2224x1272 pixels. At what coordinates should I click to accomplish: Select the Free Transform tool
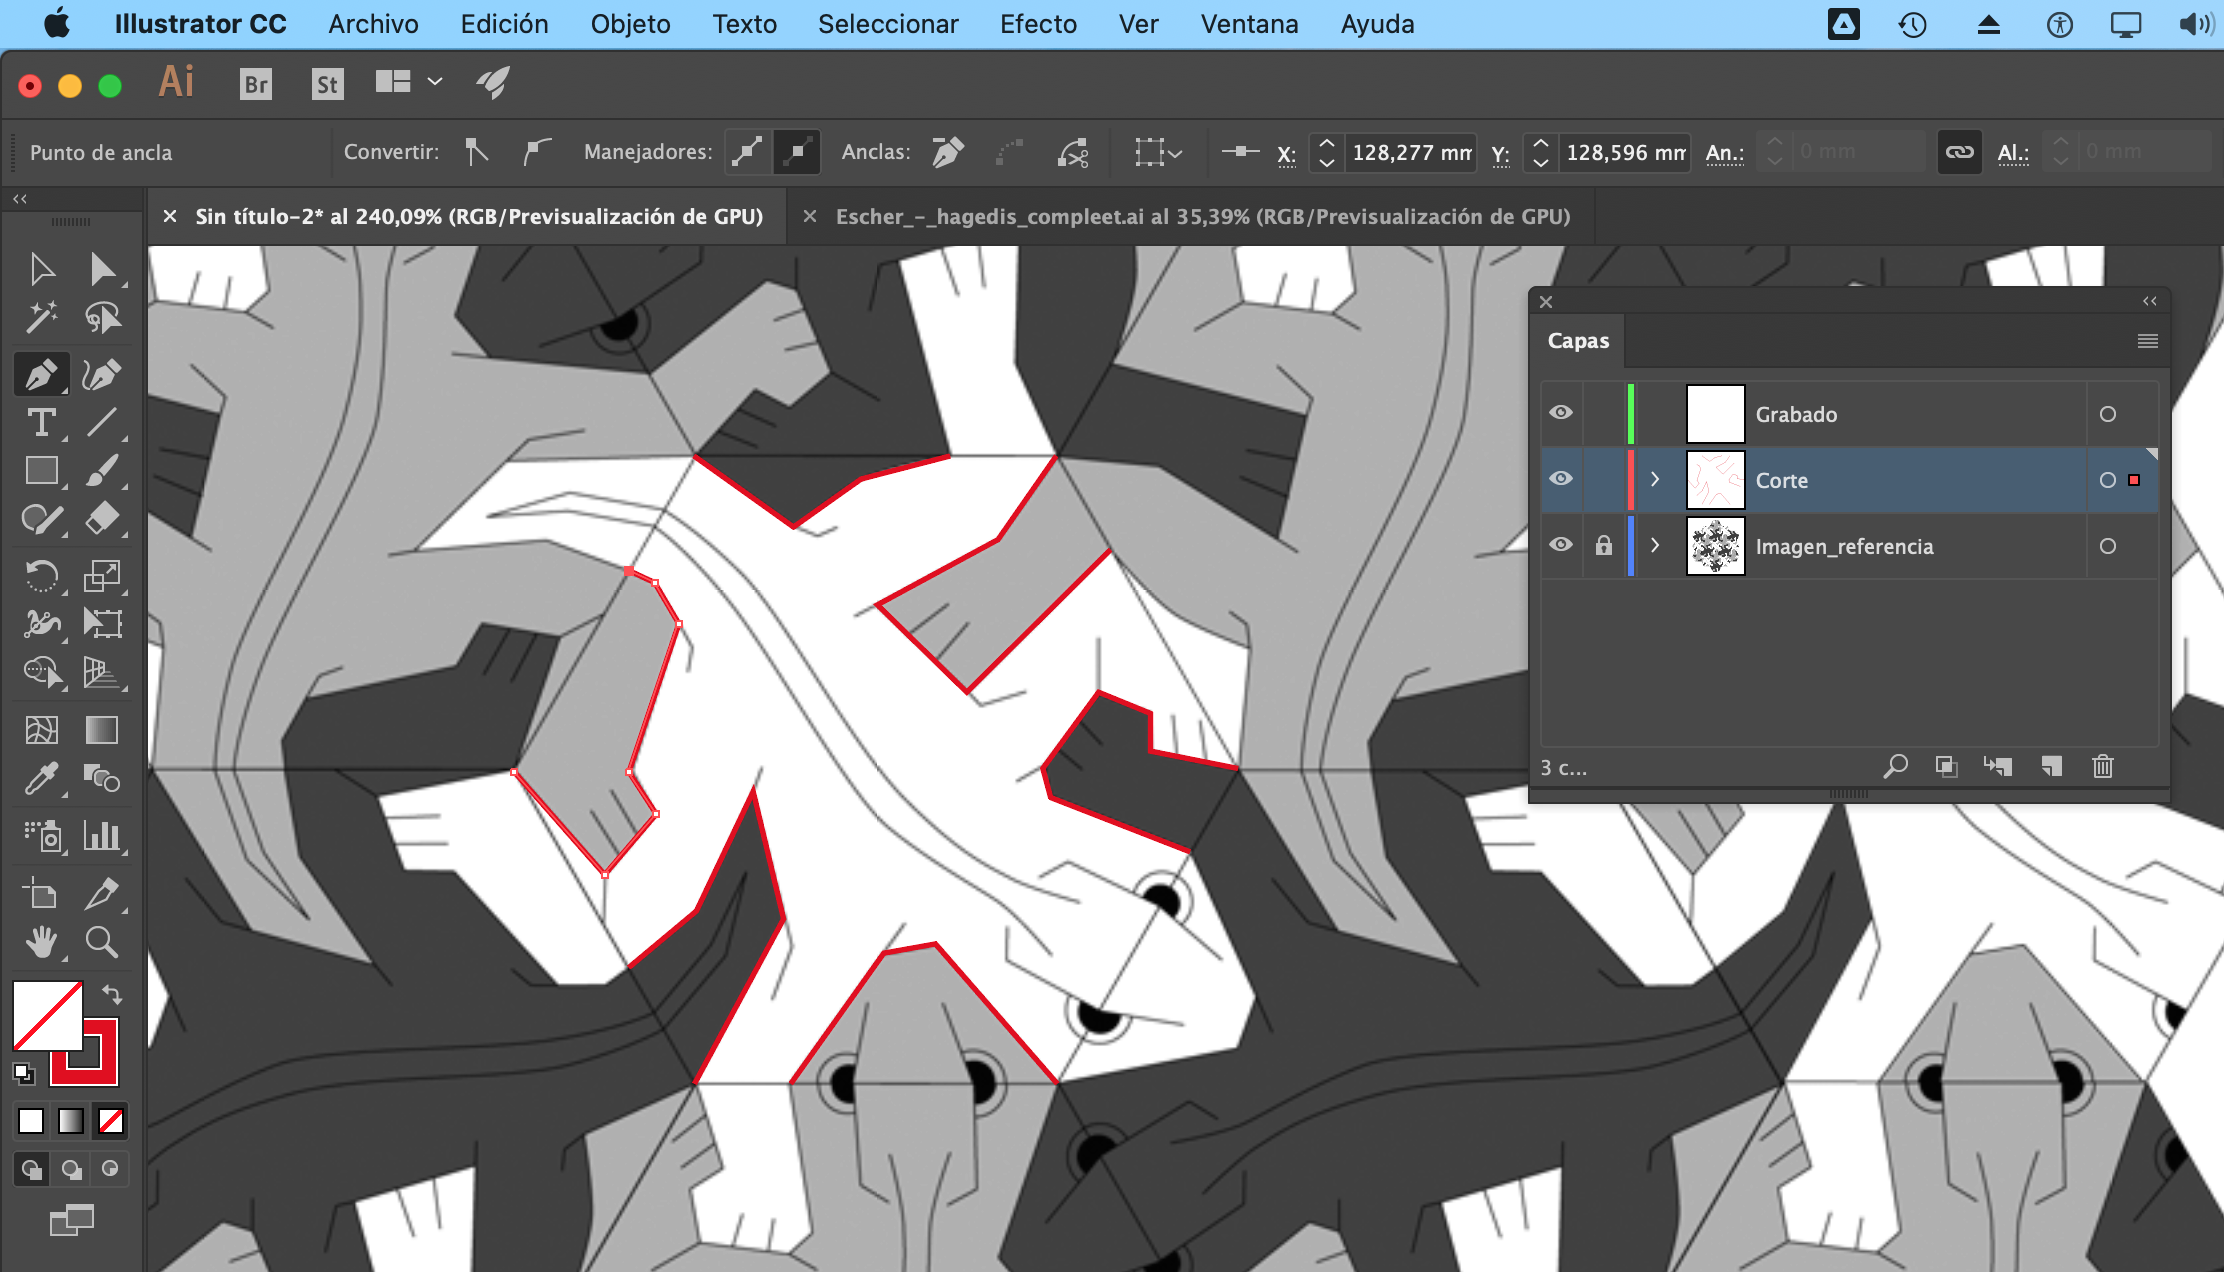[x=101, y=623]
